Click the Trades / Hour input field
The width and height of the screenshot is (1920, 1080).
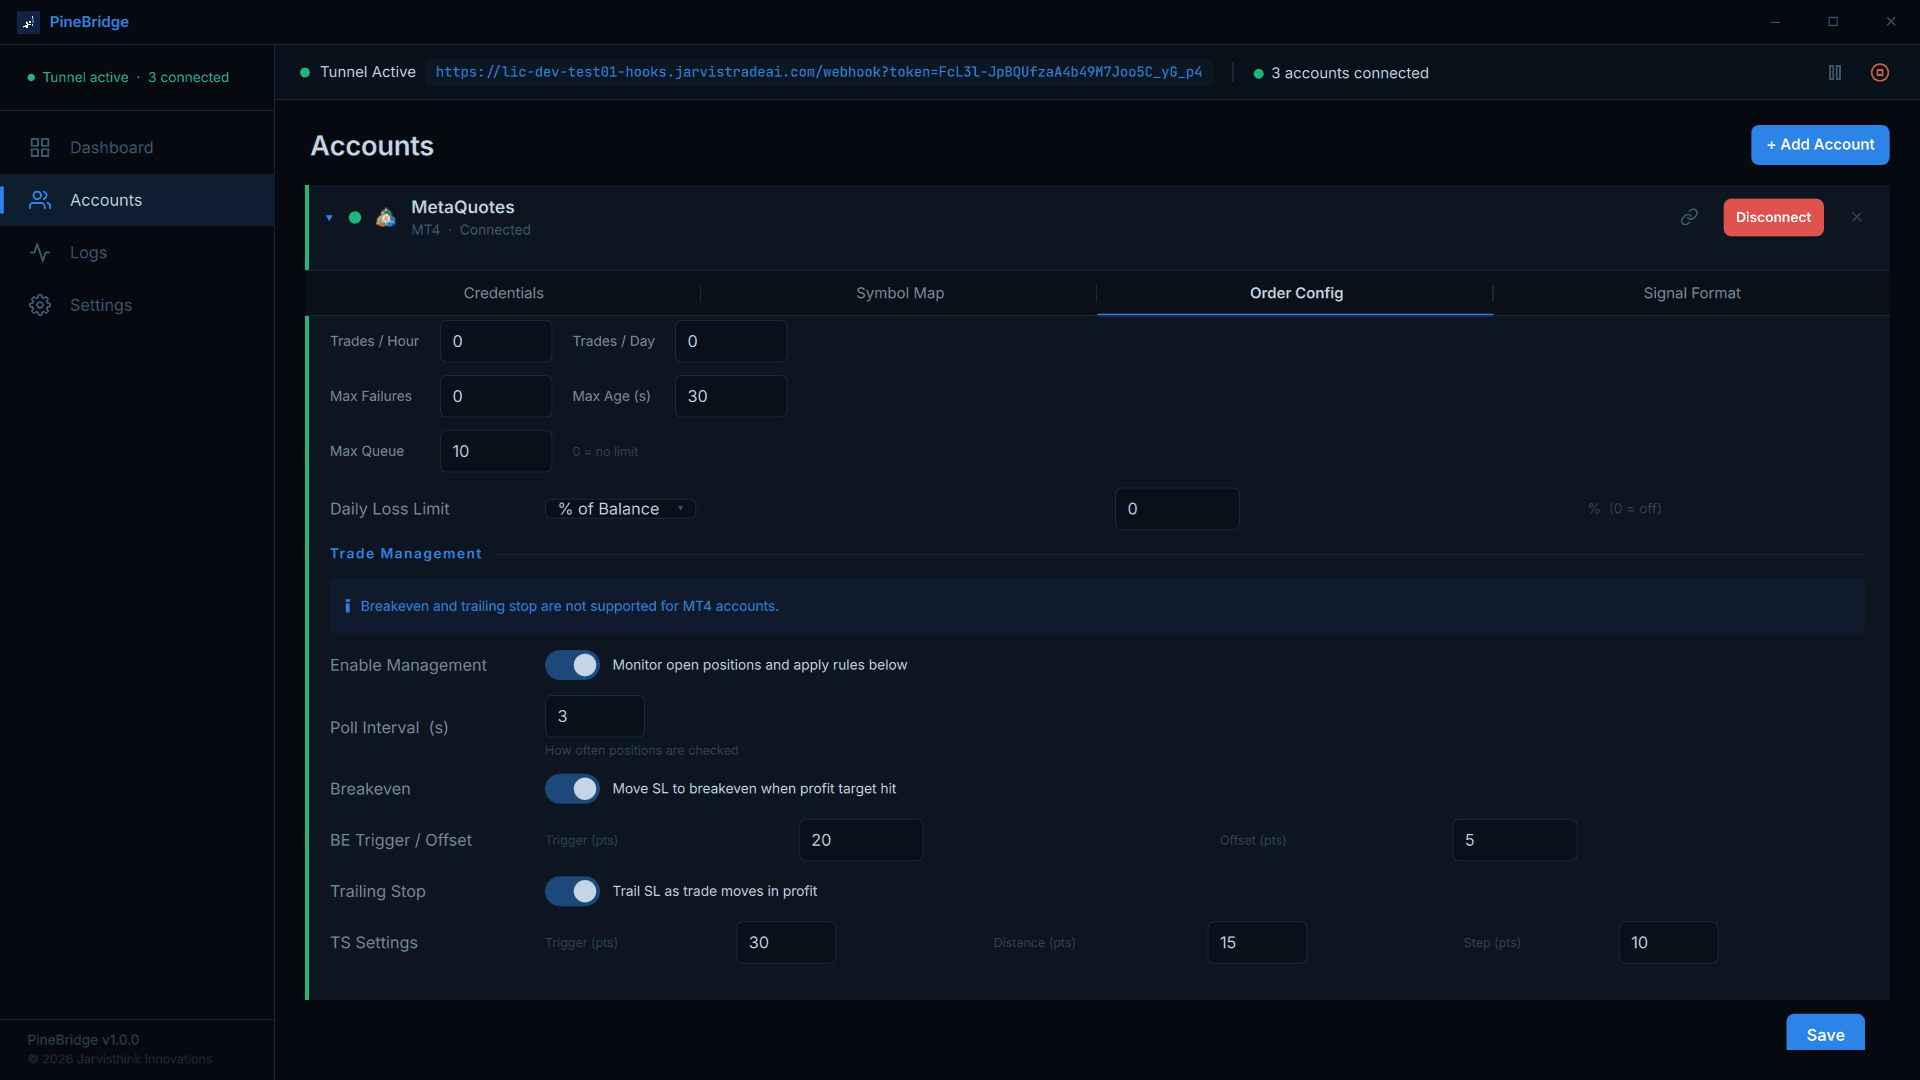click(x=496, y=341)
